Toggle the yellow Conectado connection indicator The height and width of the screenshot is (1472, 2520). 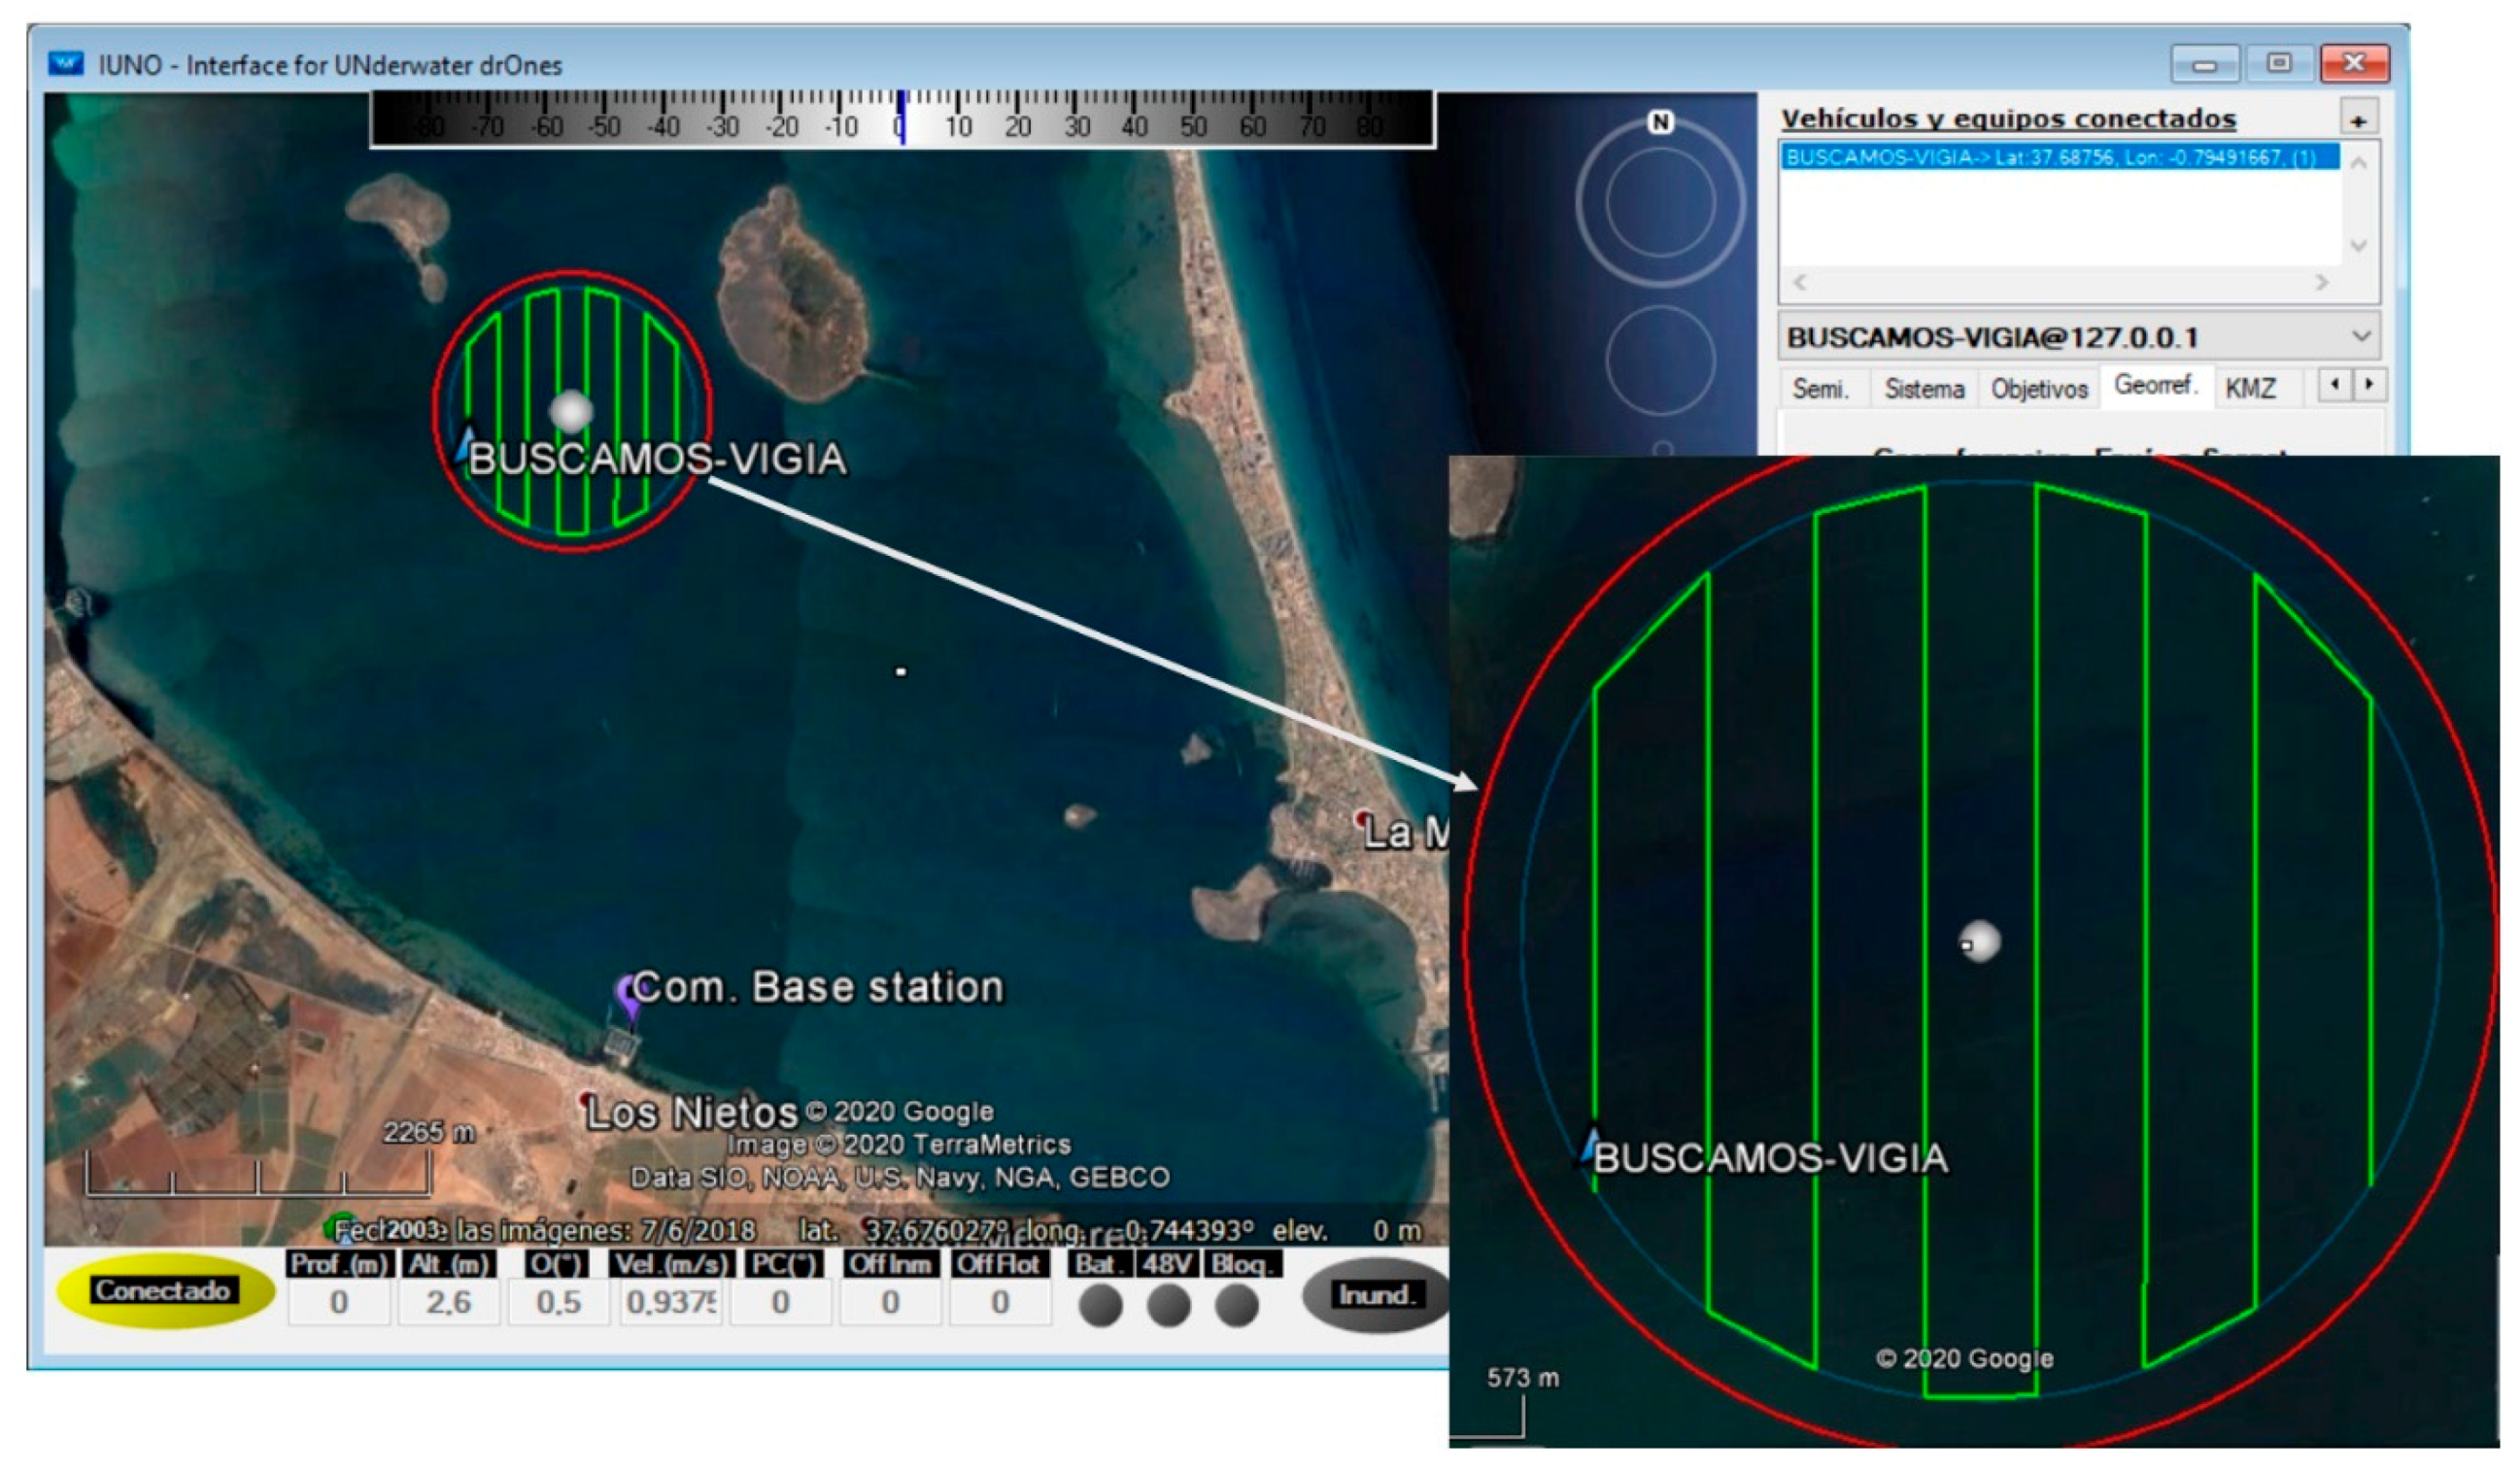tap(164, 1290)
